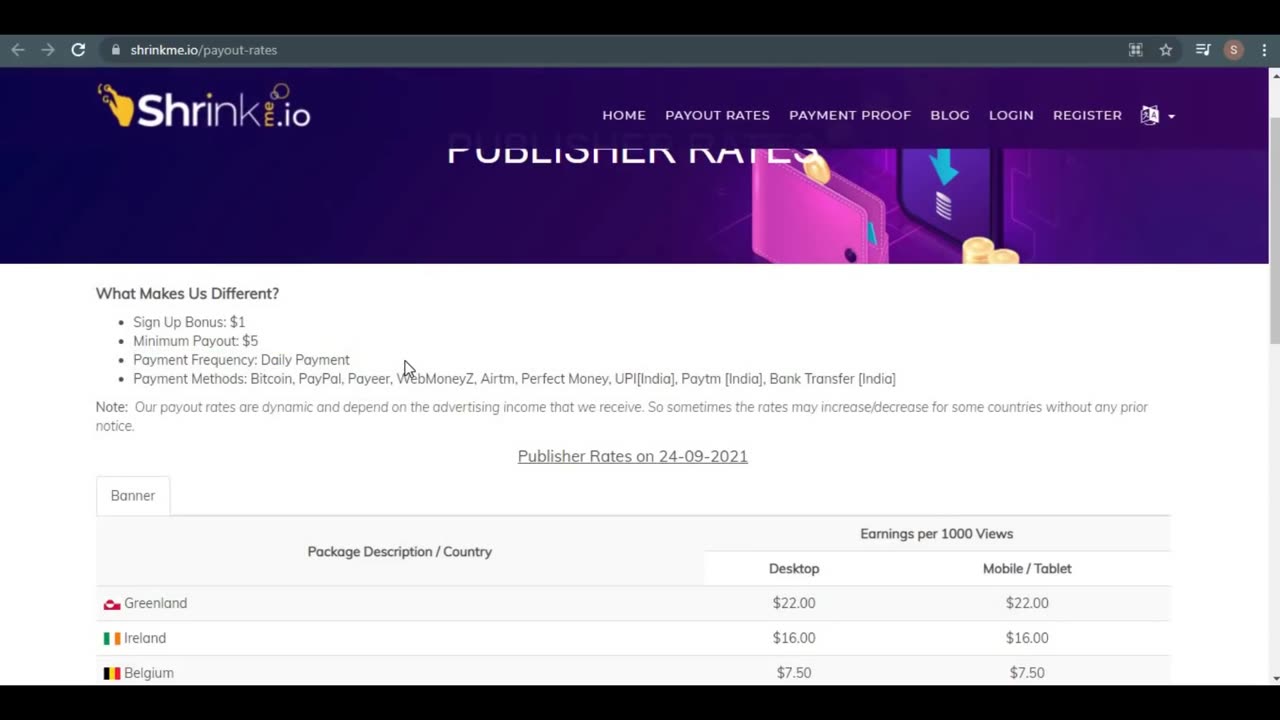Open the Chrome profile avatar

[1234, 50]
